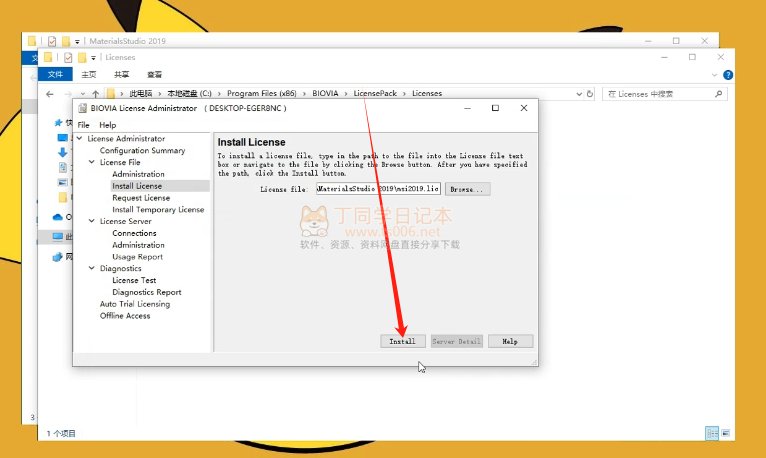The width and height of the screenshot is (766, 458).
Task: Select Install License tree item
Action: [x=137, y=186]
